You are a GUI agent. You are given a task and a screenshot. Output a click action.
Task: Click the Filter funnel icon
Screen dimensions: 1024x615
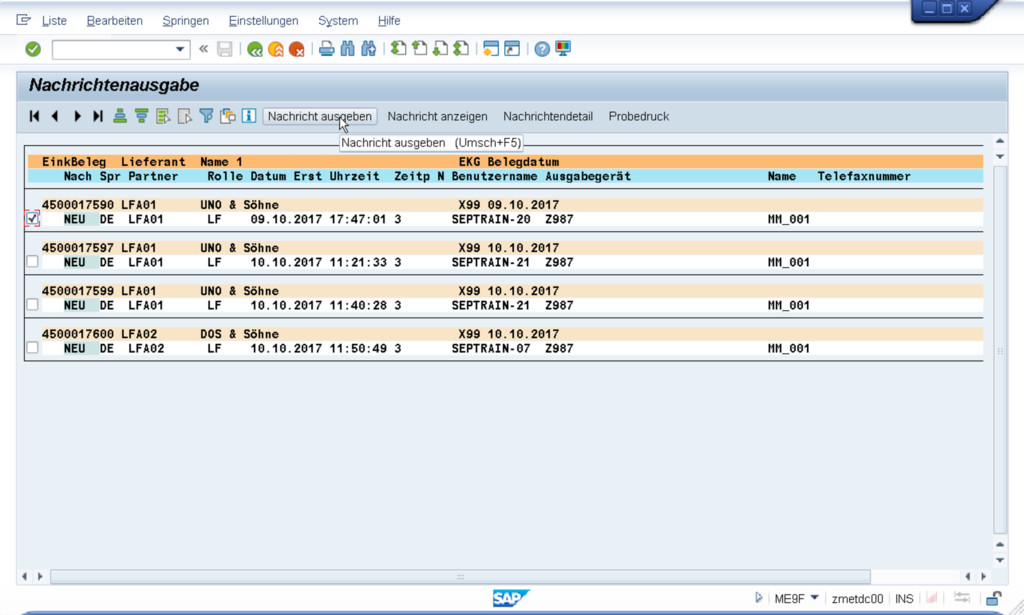tap(206, 116)
